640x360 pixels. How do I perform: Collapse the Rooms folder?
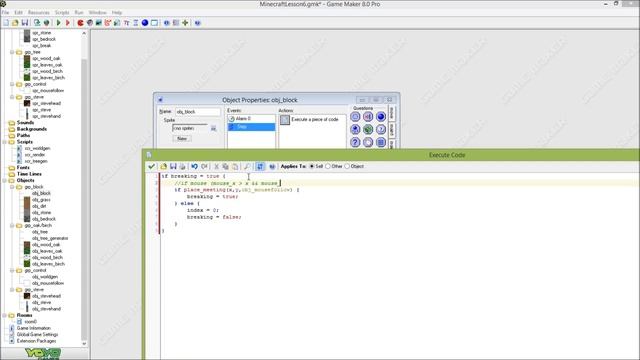(5, 315)
